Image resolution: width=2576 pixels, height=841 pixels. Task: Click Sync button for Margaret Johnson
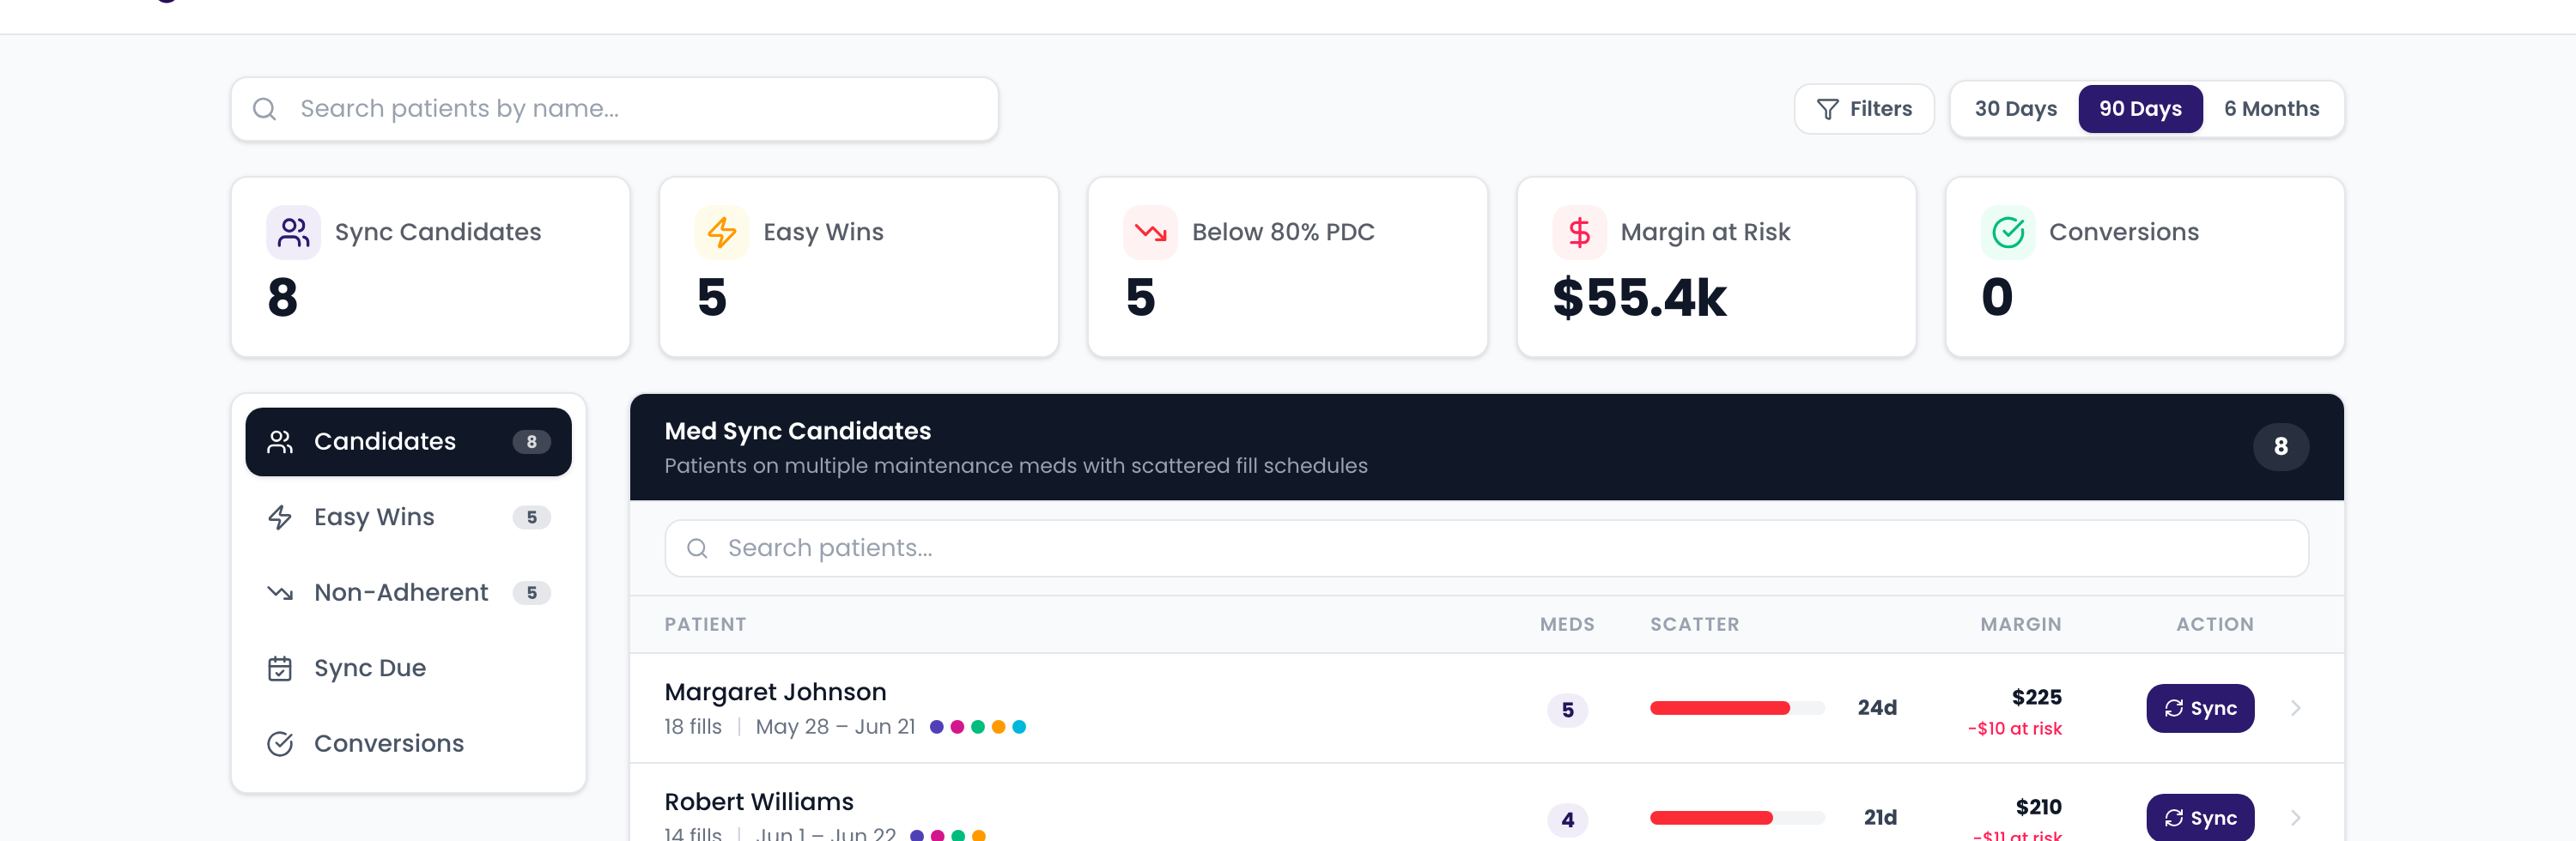2199,708
